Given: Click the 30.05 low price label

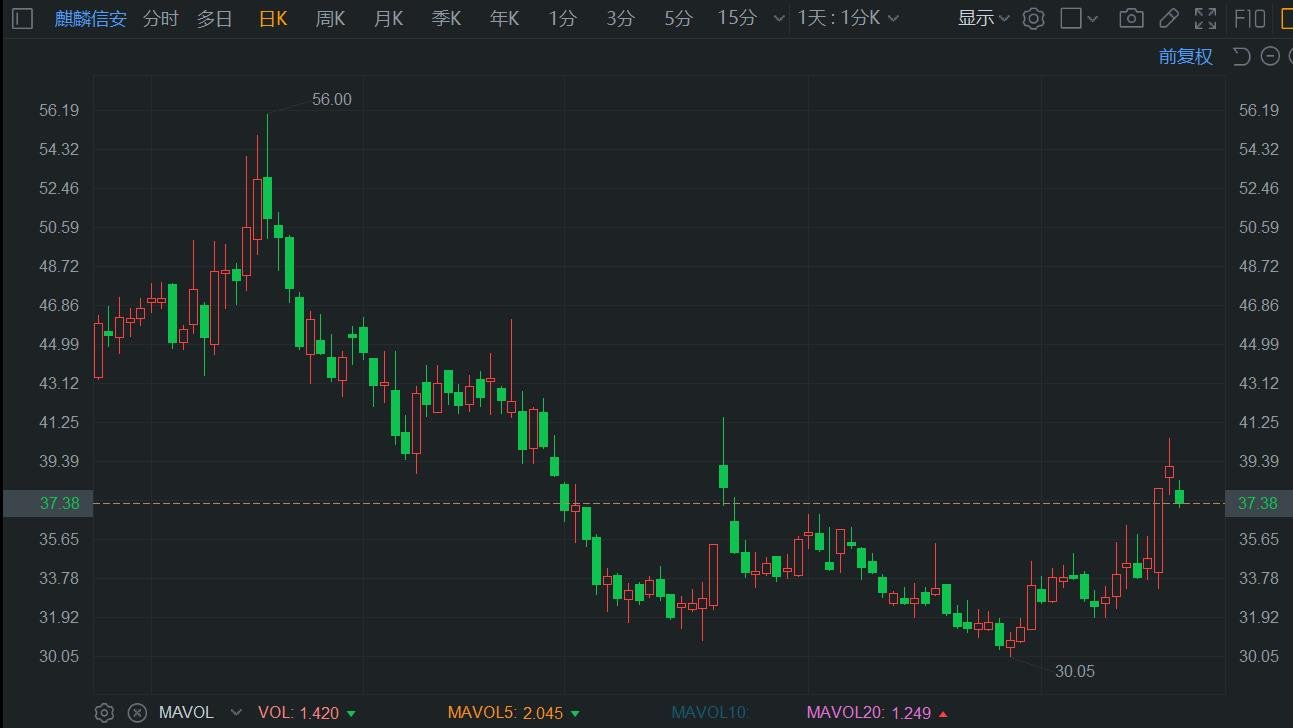Looking at the screenshot, I should (1075, 671).
